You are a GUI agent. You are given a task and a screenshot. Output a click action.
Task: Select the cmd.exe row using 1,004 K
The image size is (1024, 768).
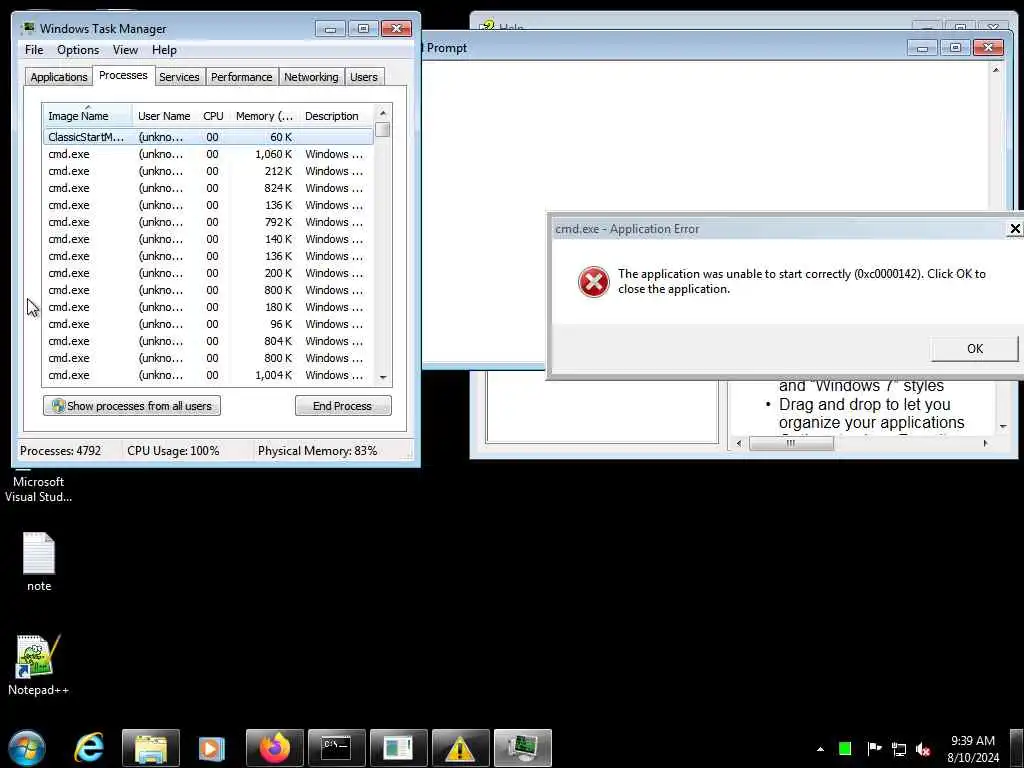click(x=208, y=375)
